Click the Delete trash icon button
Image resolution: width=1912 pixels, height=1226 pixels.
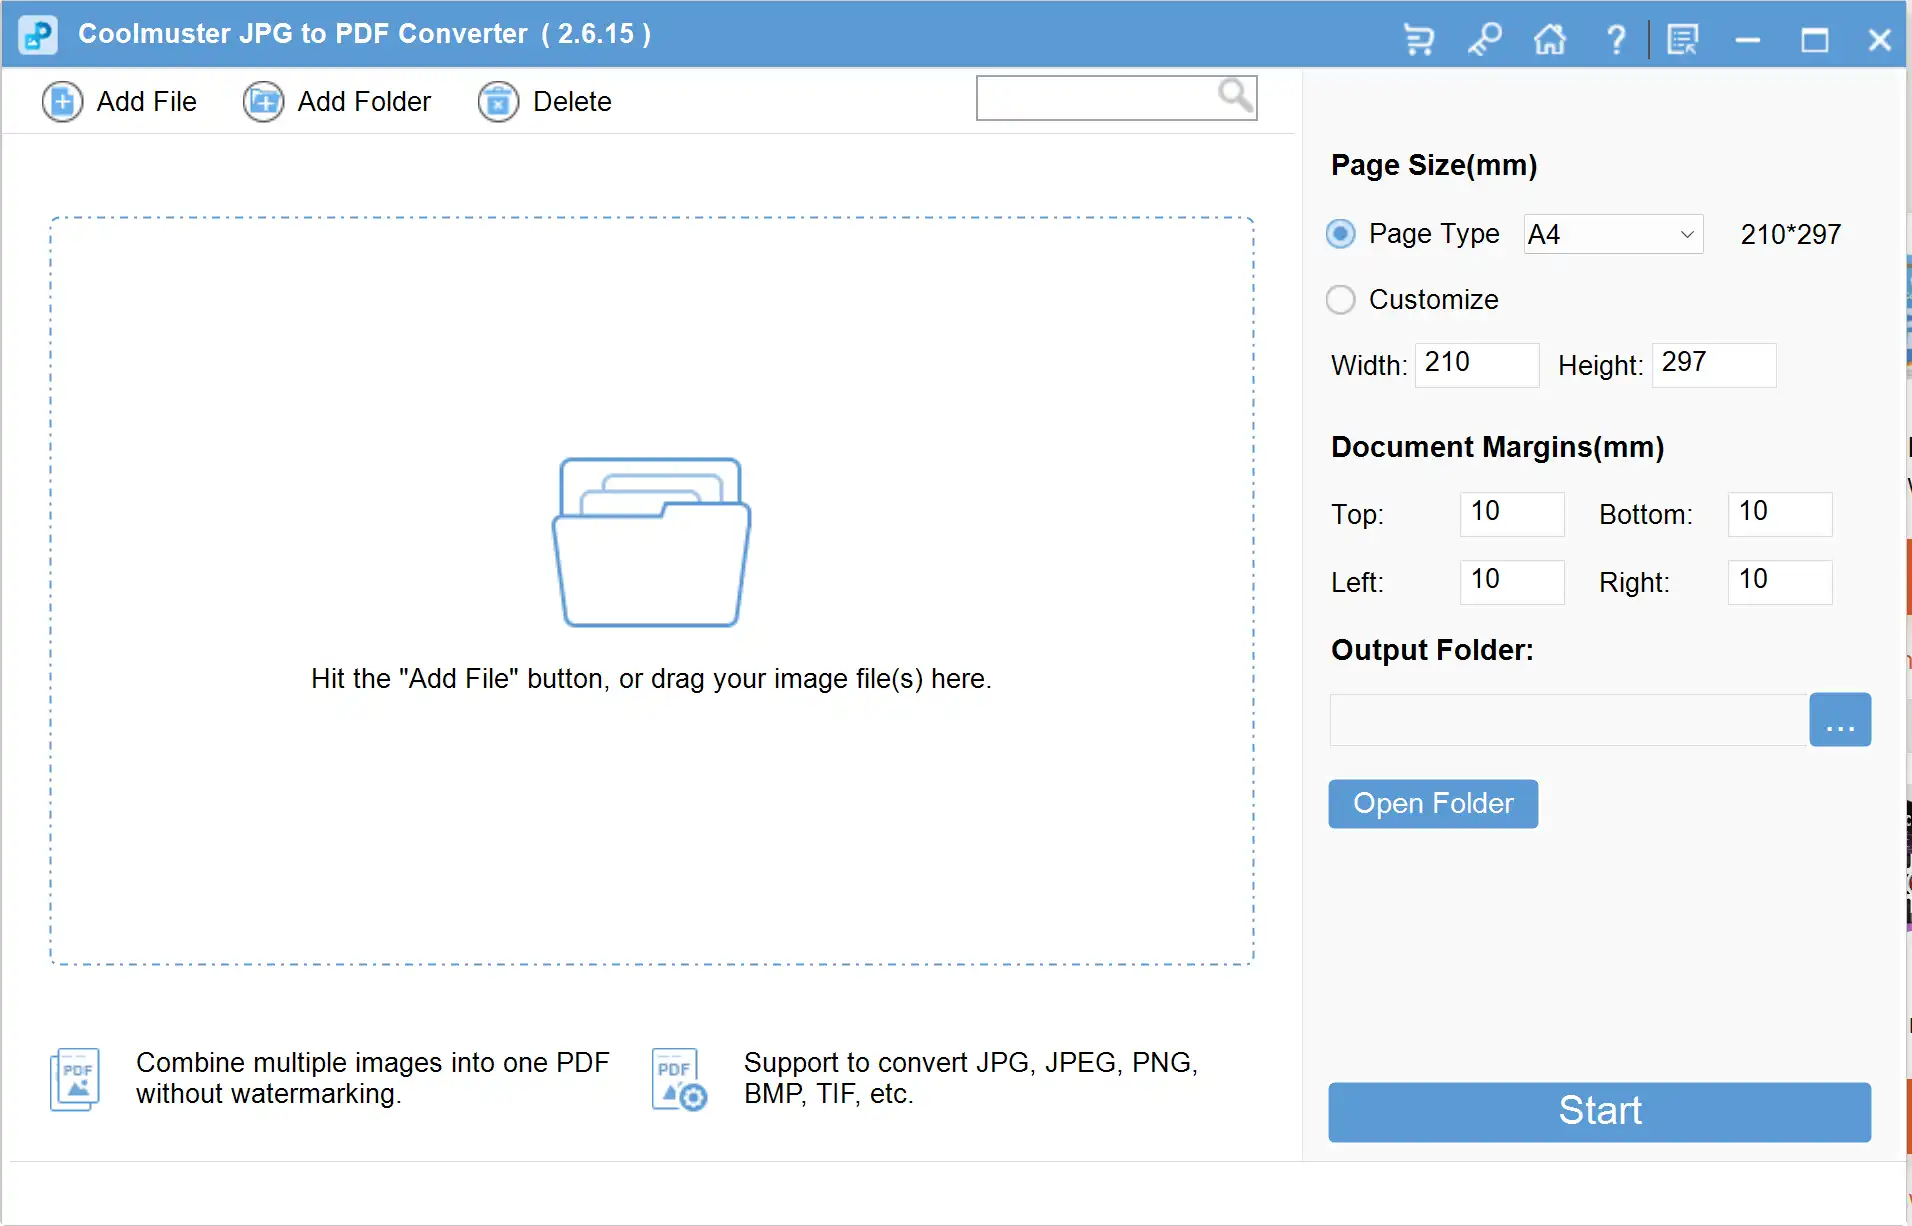coord(498,102)
